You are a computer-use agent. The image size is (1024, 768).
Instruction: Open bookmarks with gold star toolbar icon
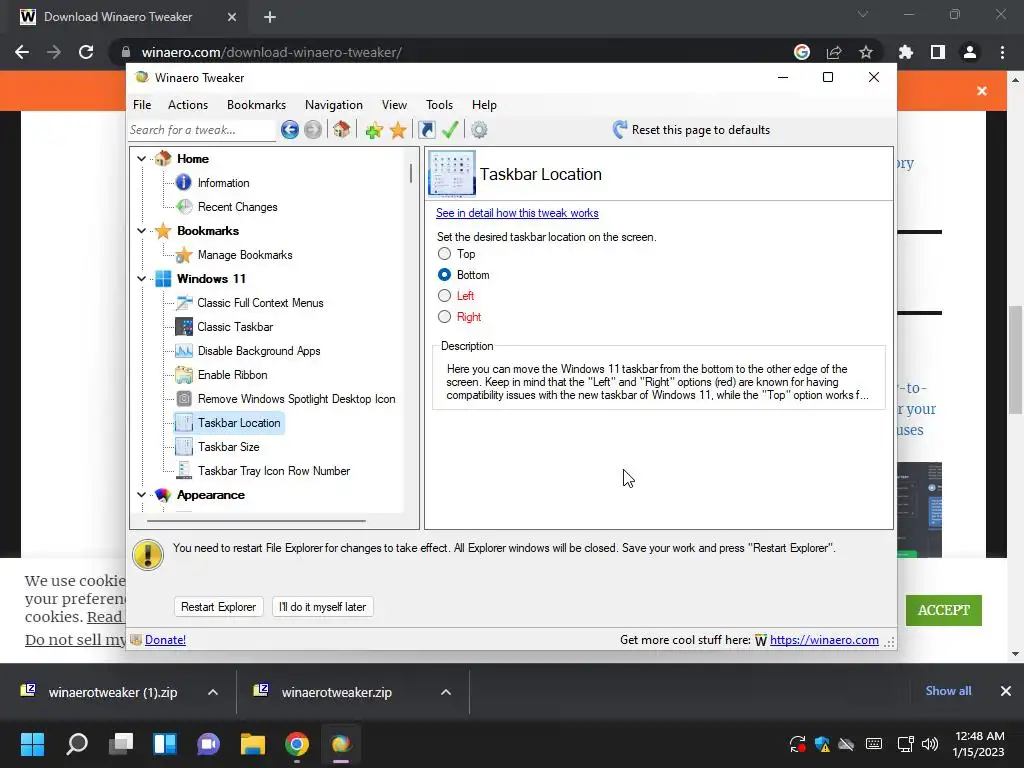click(x=398, y=130)
